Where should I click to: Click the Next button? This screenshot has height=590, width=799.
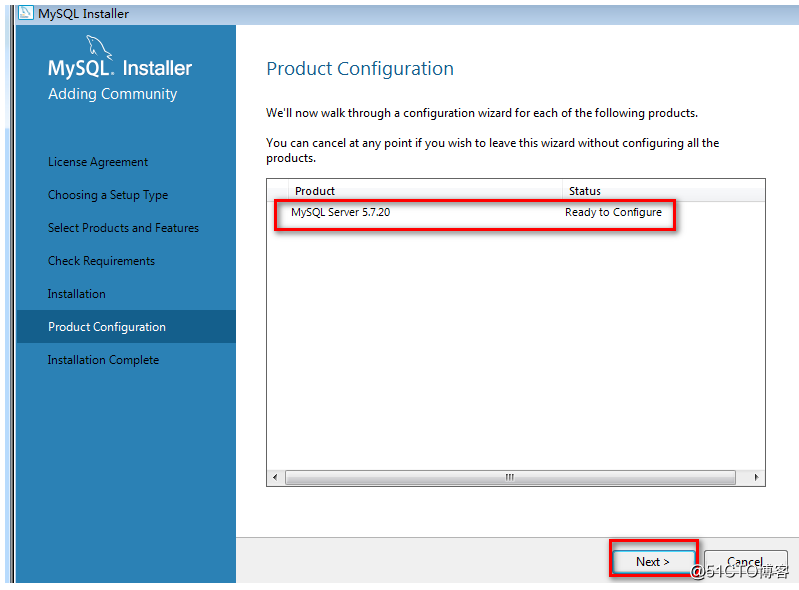(653, 561)
